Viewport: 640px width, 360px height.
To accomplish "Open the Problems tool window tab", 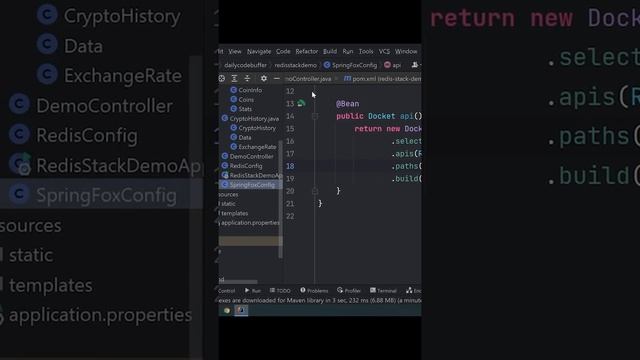I will coord(314,291).
